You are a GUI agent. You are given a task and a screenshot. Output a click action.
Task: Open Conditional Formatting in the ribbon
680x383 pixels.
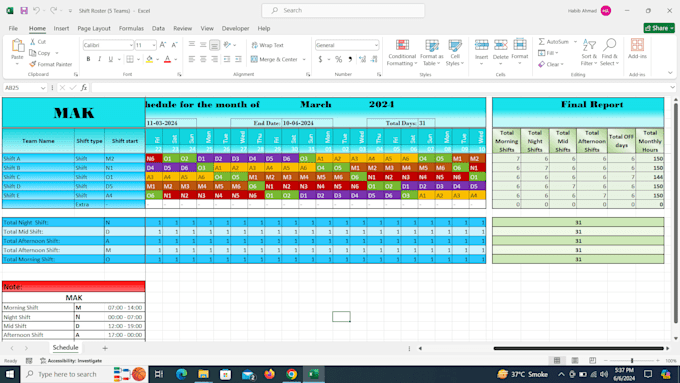tap(402, 53)
